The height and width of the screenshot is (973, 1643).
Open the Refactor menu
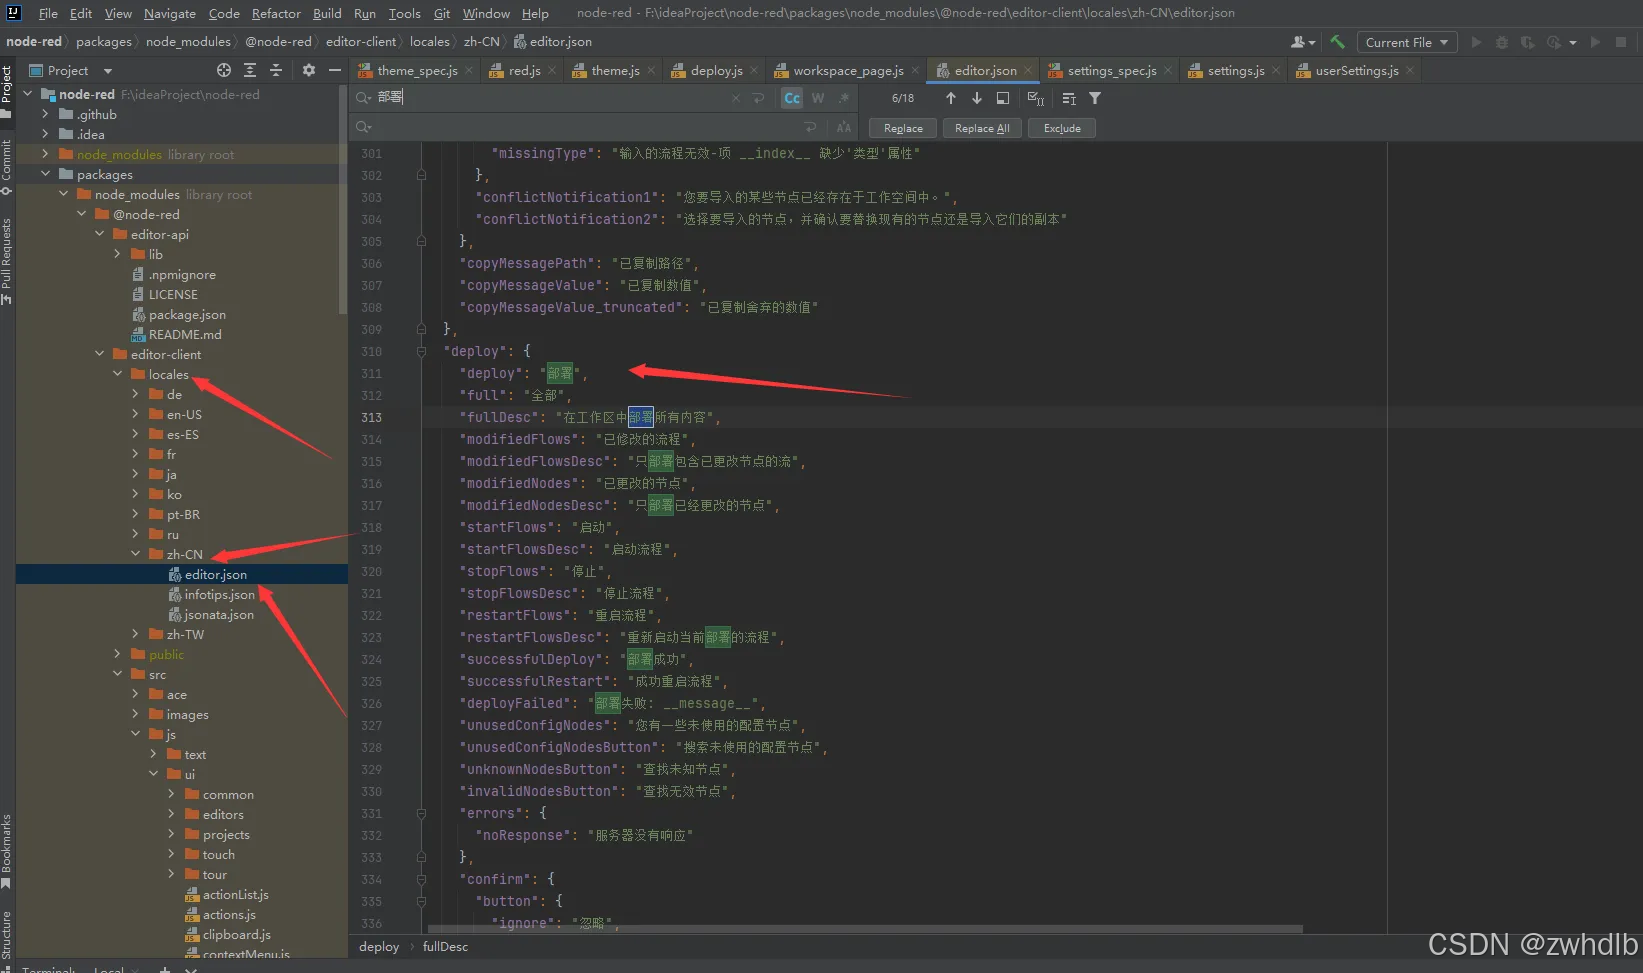coord(275,13)
